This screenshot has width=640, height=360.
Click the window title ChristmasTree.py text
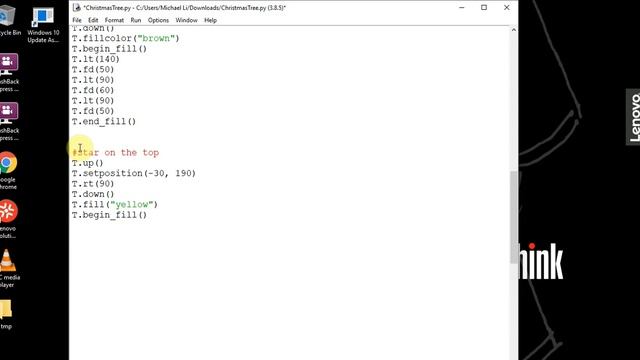(x=184, y=8)
